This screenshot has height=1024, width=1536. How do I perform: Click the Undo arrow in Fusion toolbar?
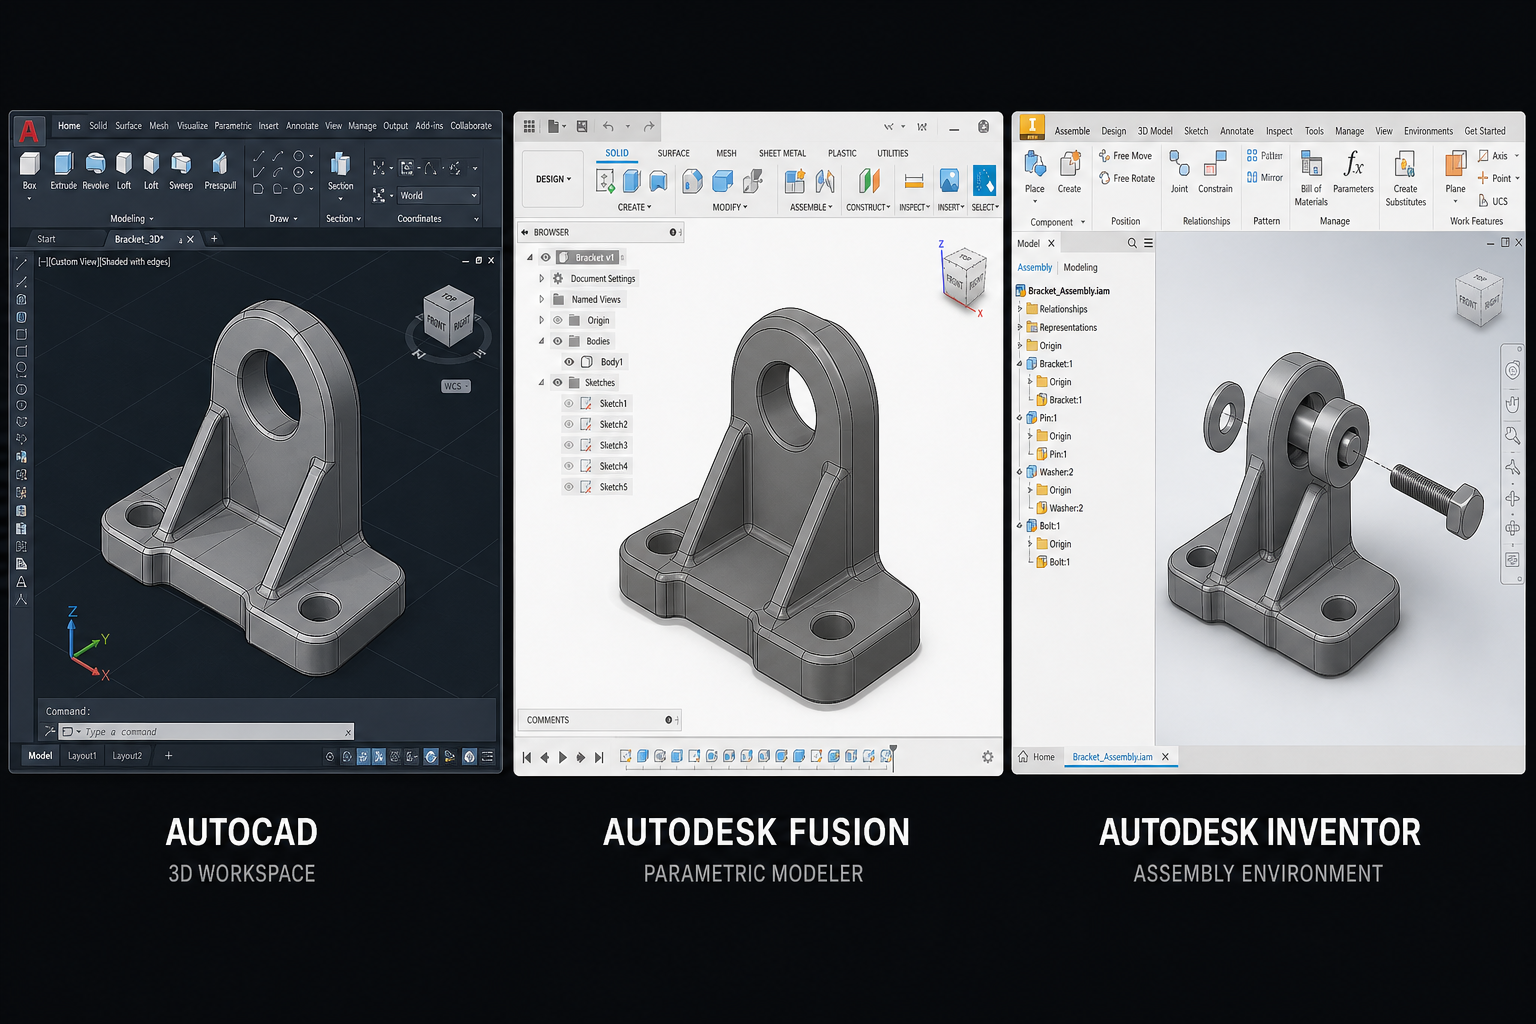[x=608, y=127]
